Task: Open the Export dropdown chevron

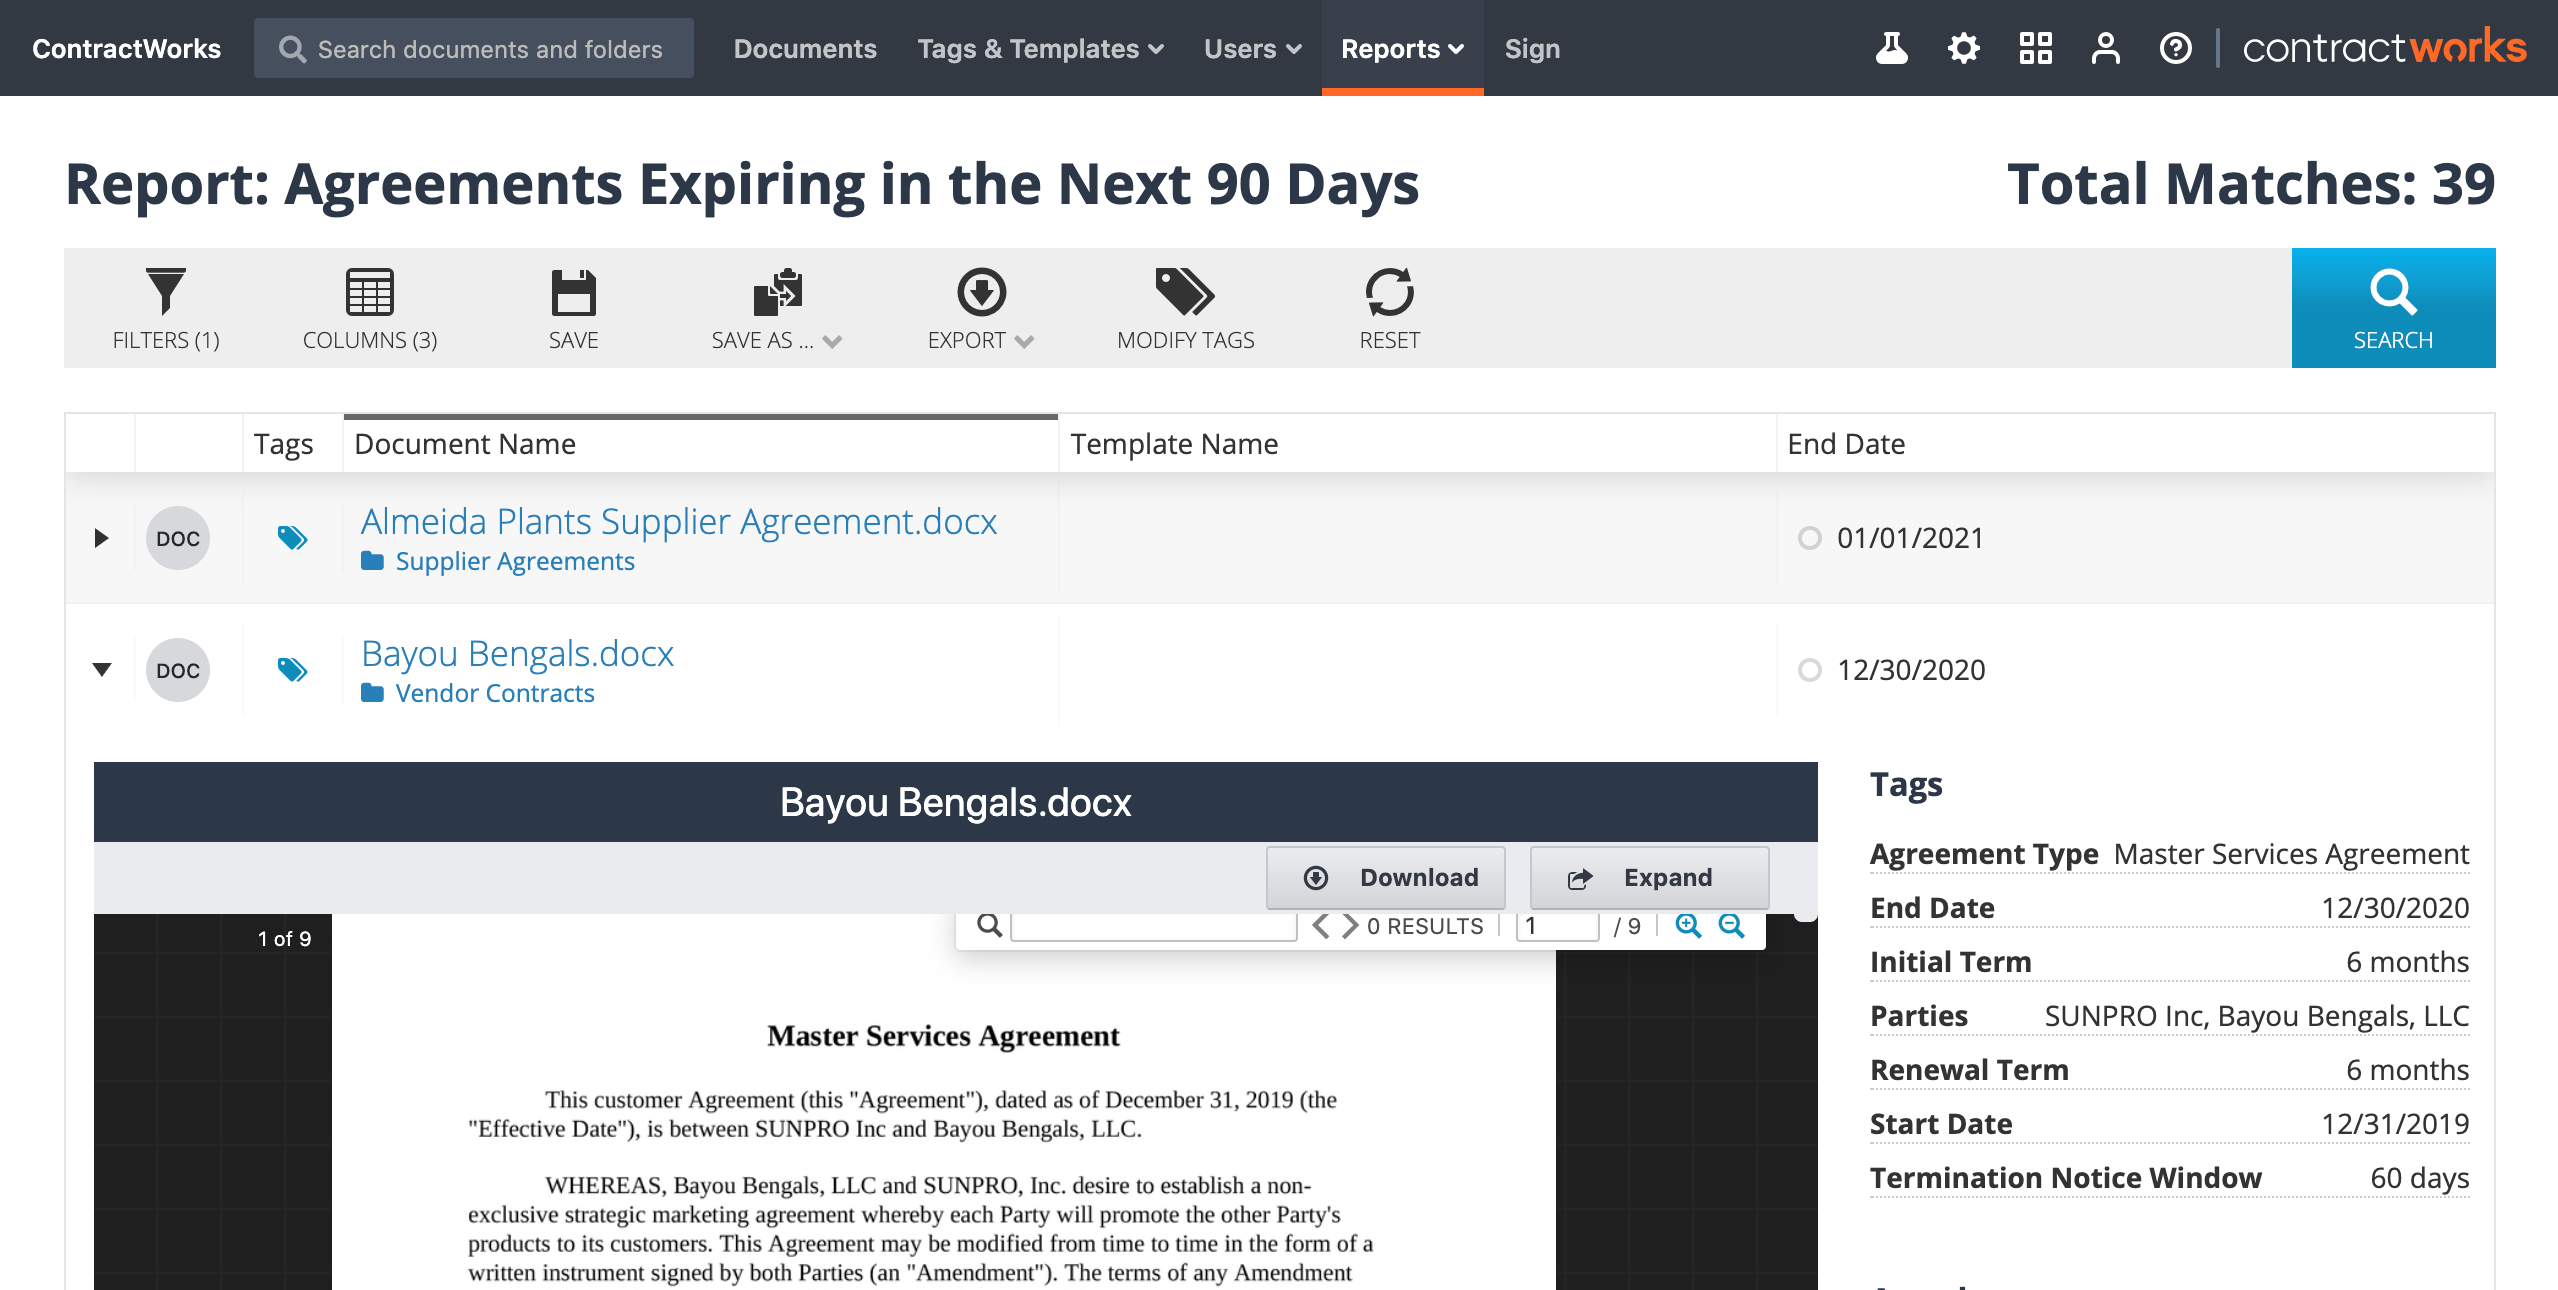Action: click(x=1024, y=341)
